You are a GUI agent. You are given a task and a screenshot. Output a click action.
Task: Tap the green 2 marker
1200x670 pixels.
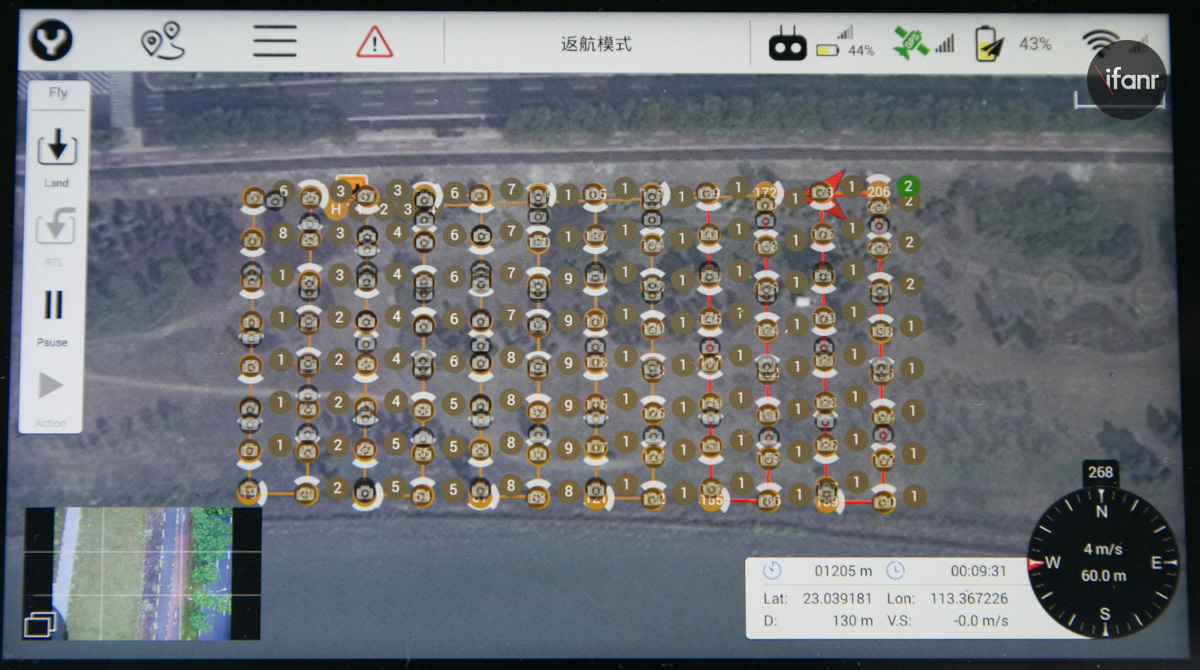908,186
